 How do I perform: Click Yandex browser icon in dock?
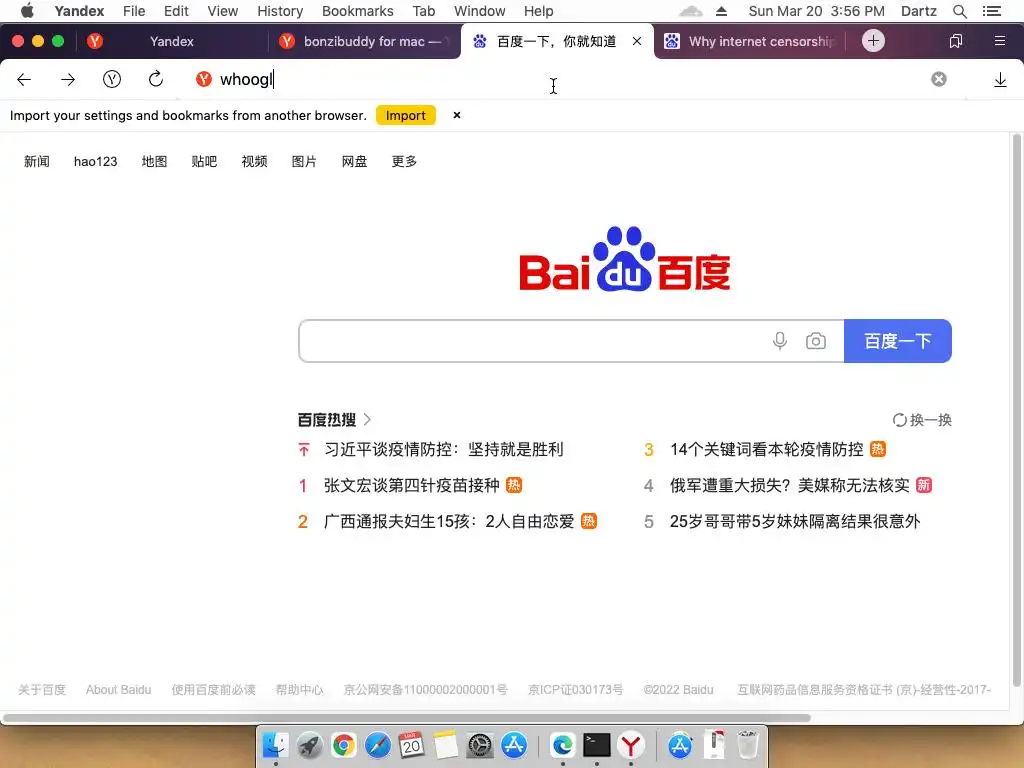point(630,745)
